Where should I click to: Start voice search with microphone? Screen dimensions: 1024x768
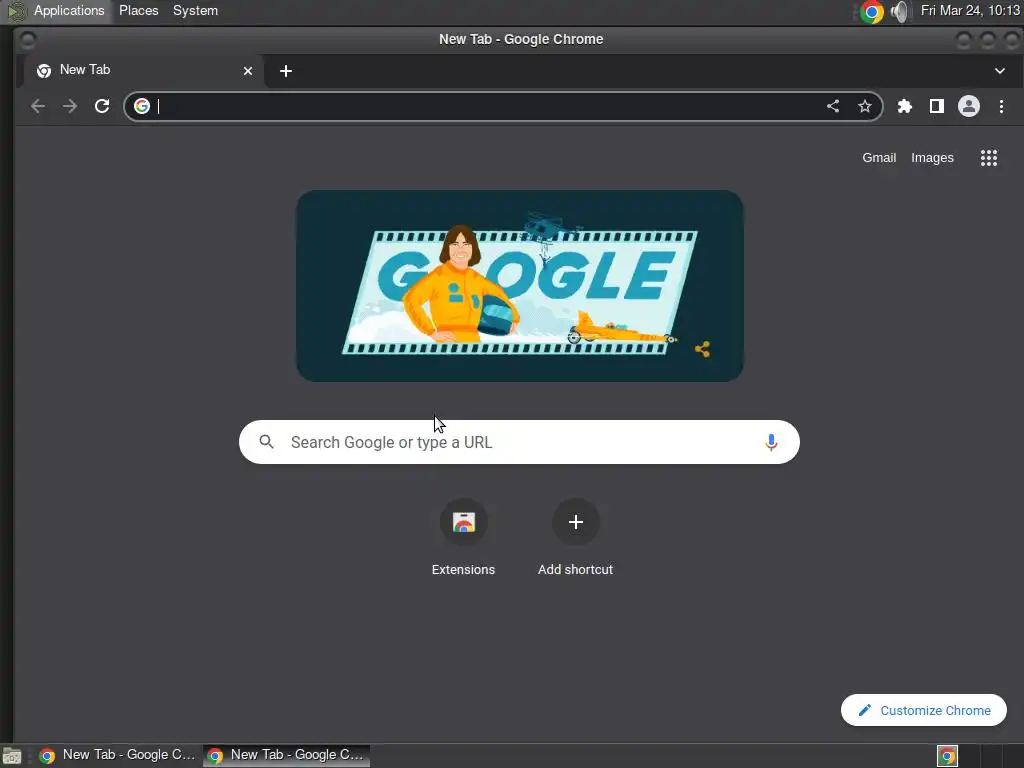(x=771, y=442)
